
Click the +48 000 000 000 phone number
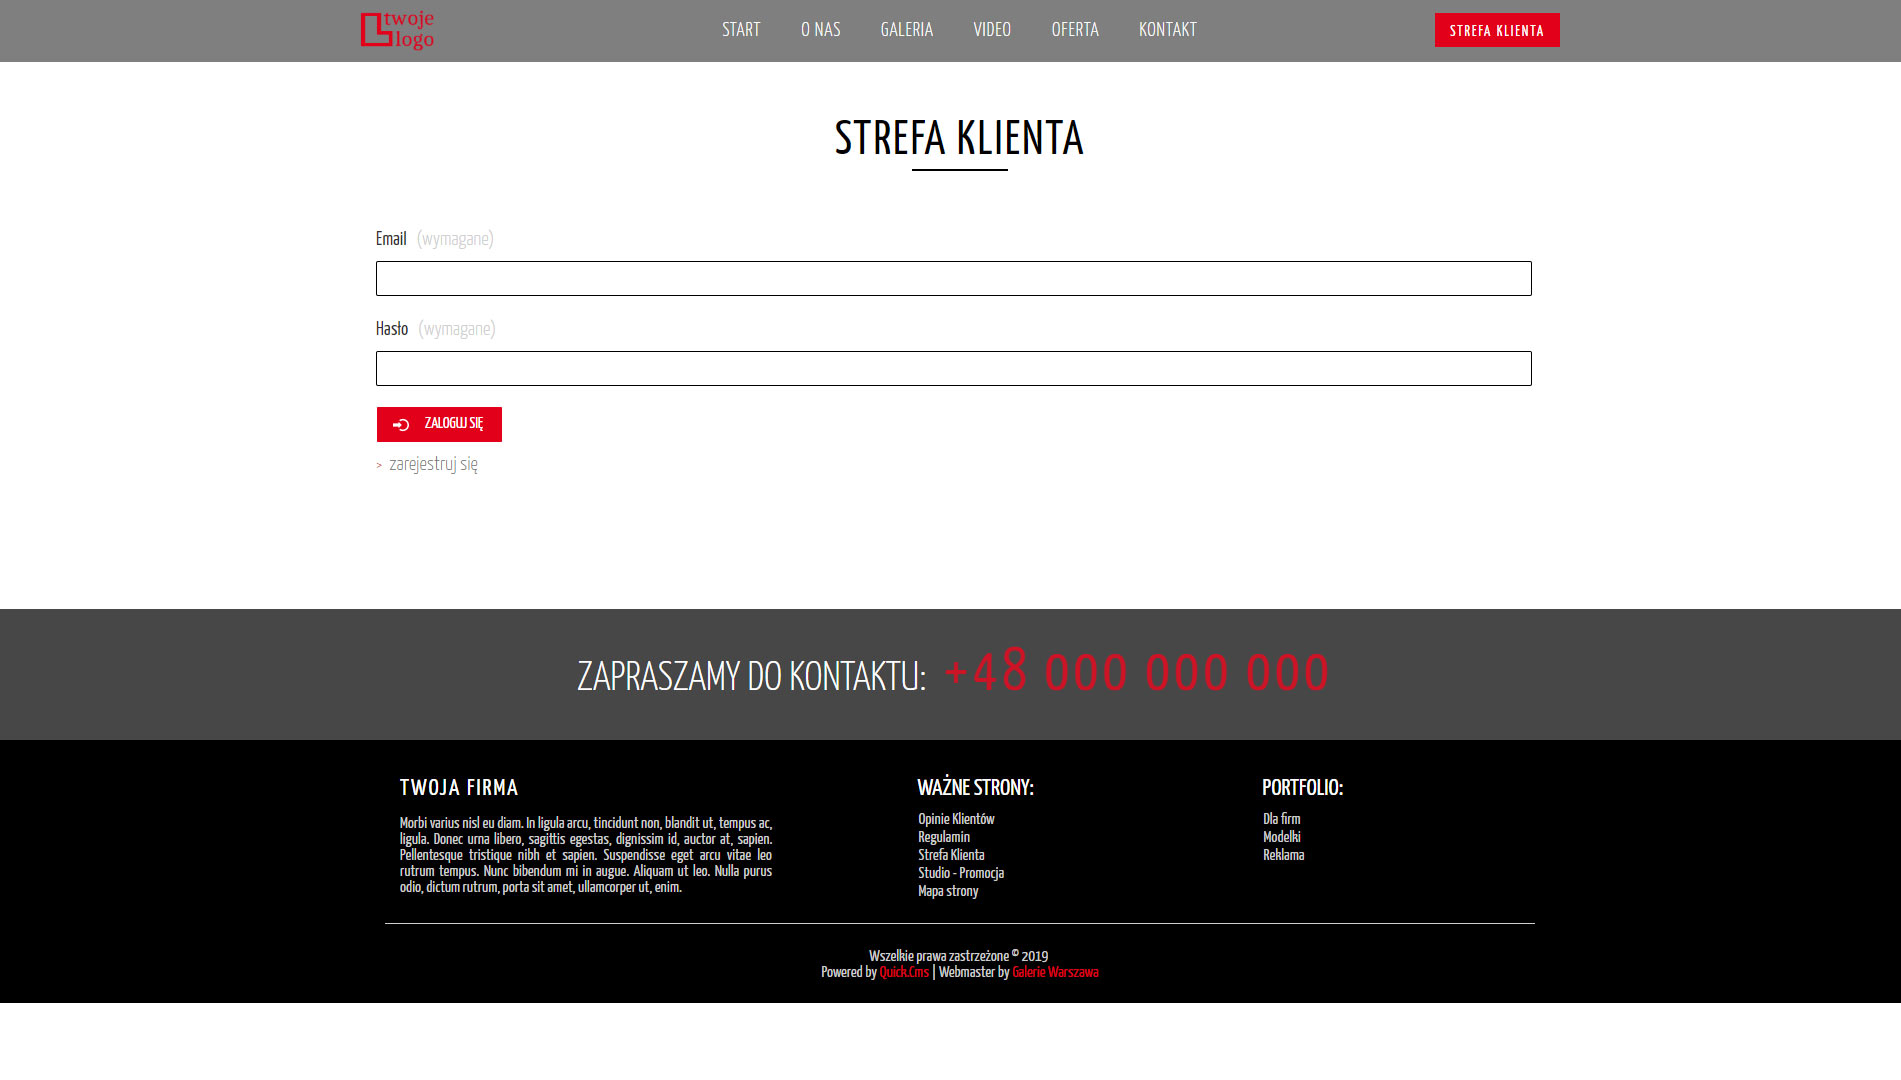pyautogui.click(x=1136, y=672)
